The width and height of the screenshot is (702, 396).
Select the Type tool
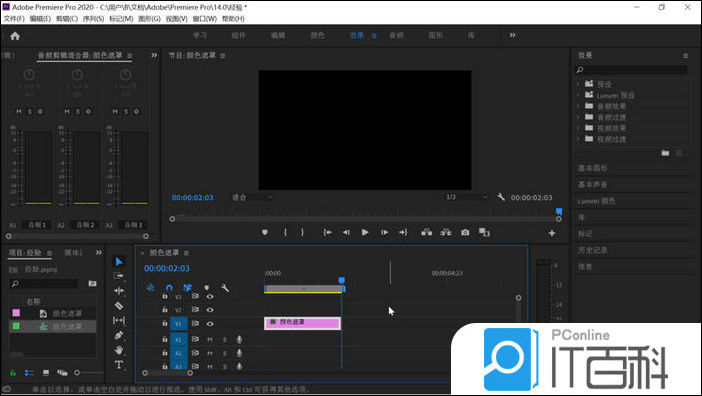119,365
